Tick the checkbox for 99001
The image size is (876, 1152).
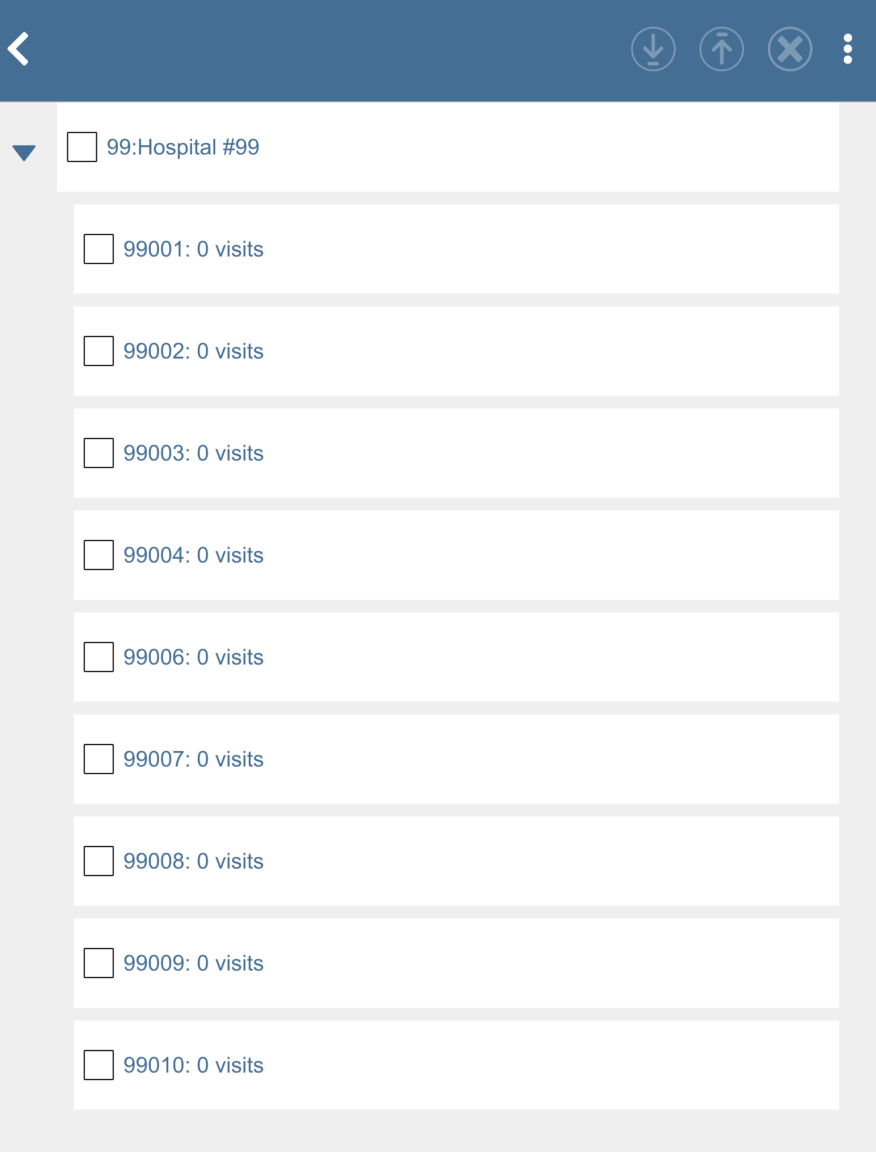pos(98,249)
